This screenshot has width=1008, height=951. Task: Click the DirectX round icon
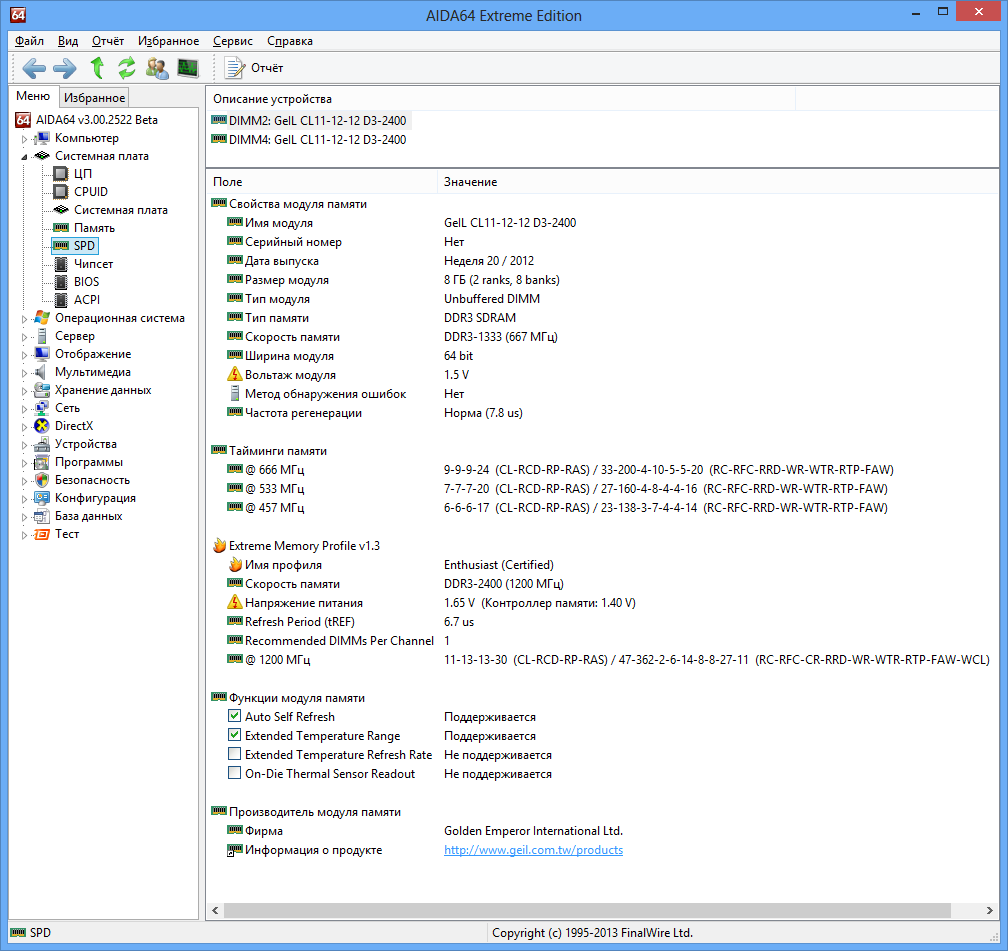pos(42,426)
